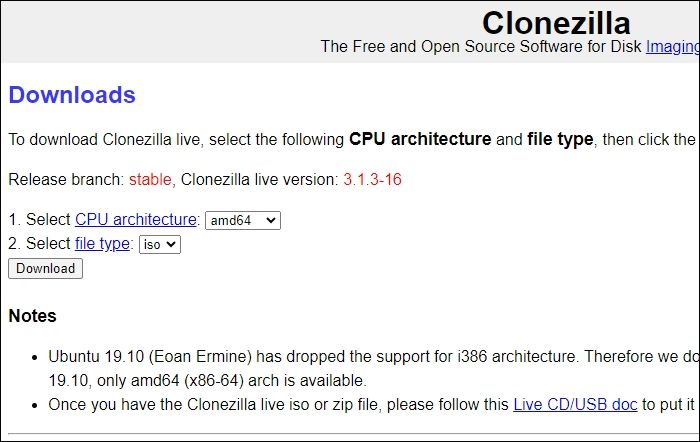
Task: Open the file type hyperlink in step 2
Action: click(x=102, y=244)
